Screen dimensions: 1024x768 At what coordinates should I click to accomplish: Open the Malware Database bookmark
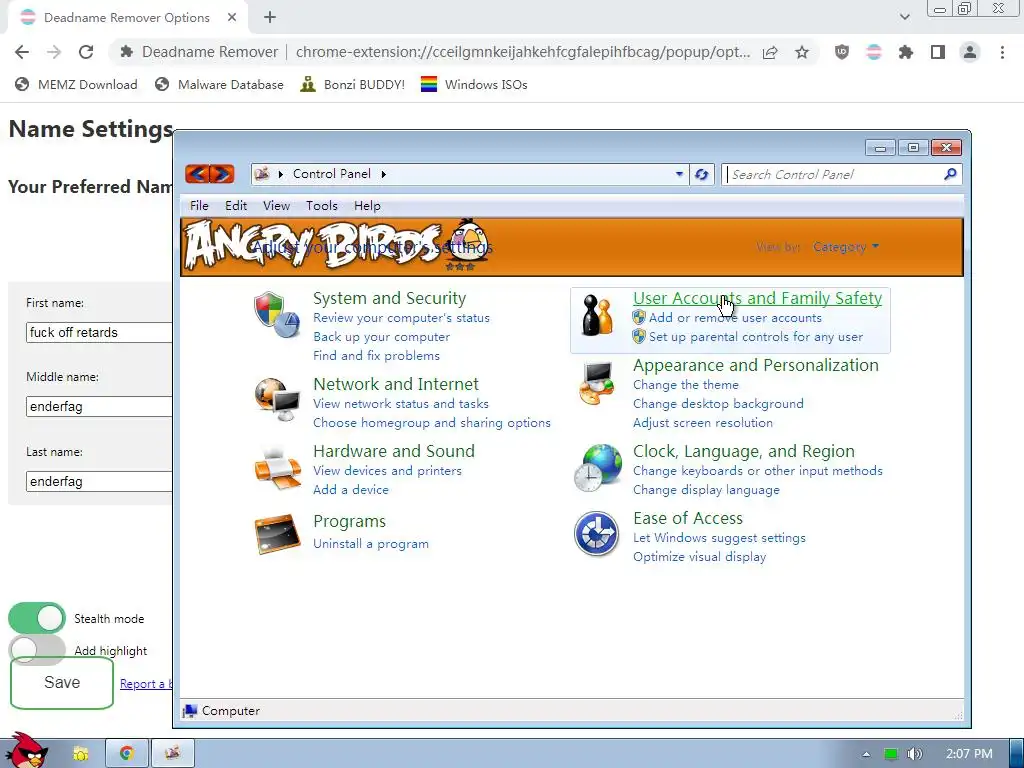pyautogui.click(x=219, y=84)
